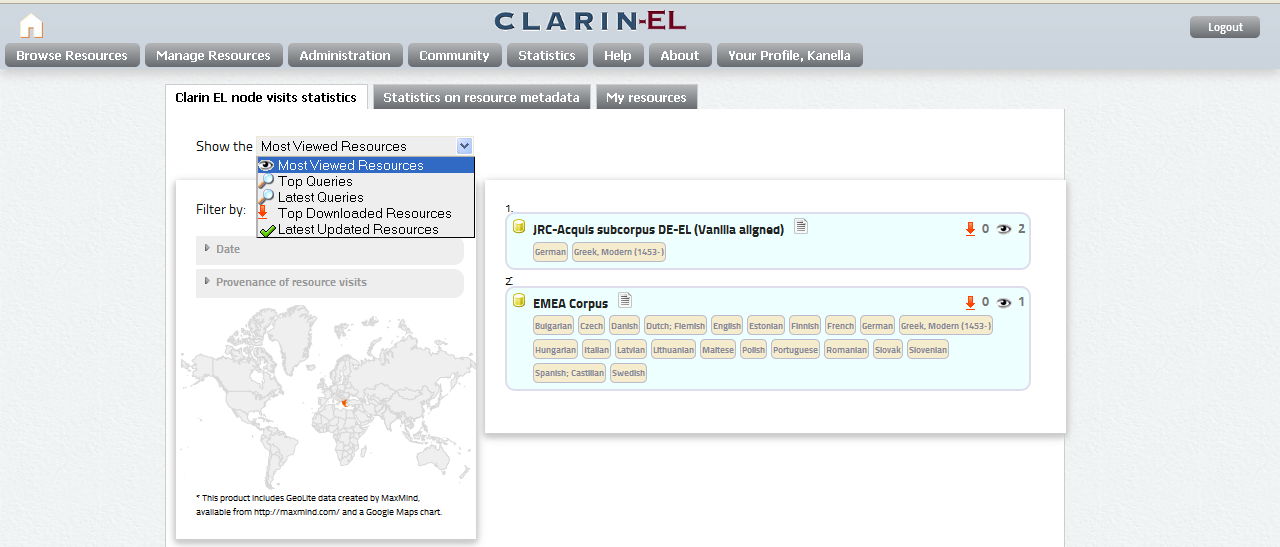Go to the home page icon
1280x547 pixels.
(x=31, y=26)
